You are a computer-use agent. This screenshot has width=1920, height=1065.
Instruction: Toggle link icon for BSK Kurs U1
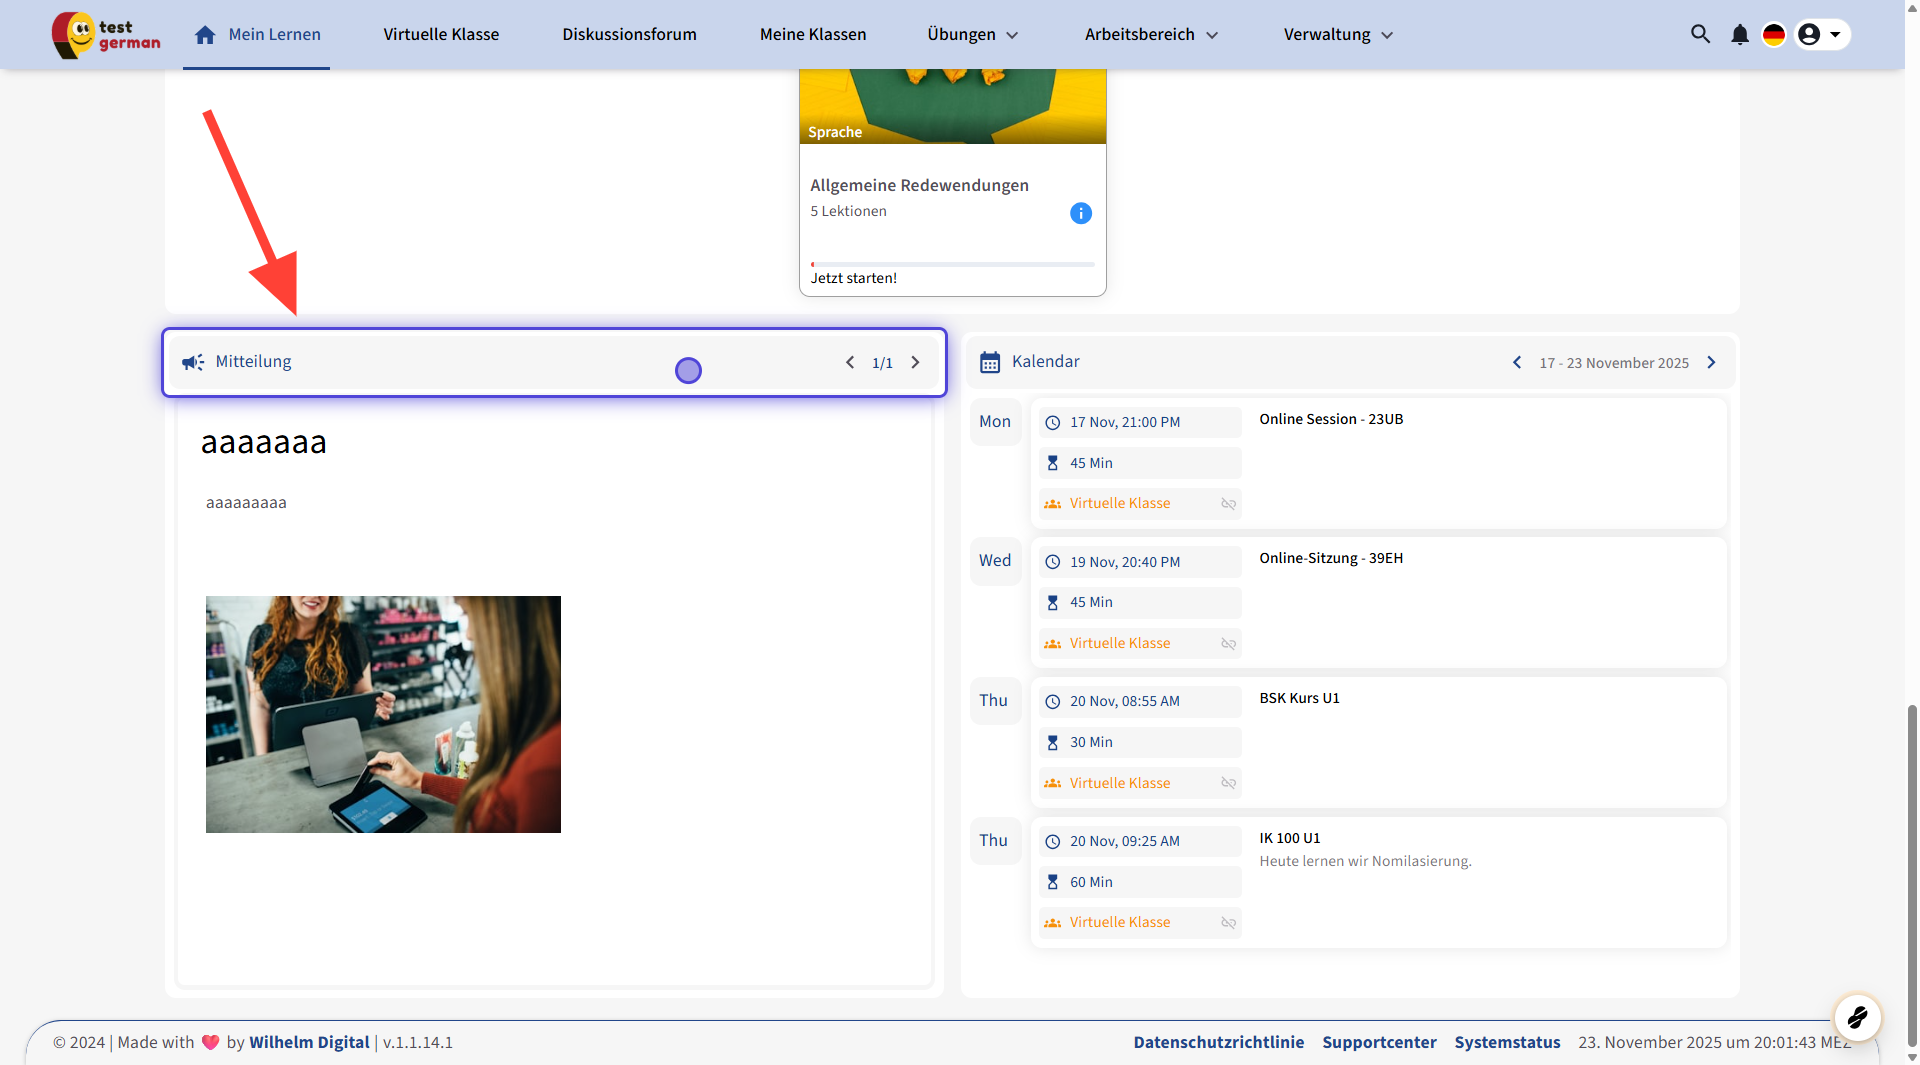click(x=1229, y=783)
